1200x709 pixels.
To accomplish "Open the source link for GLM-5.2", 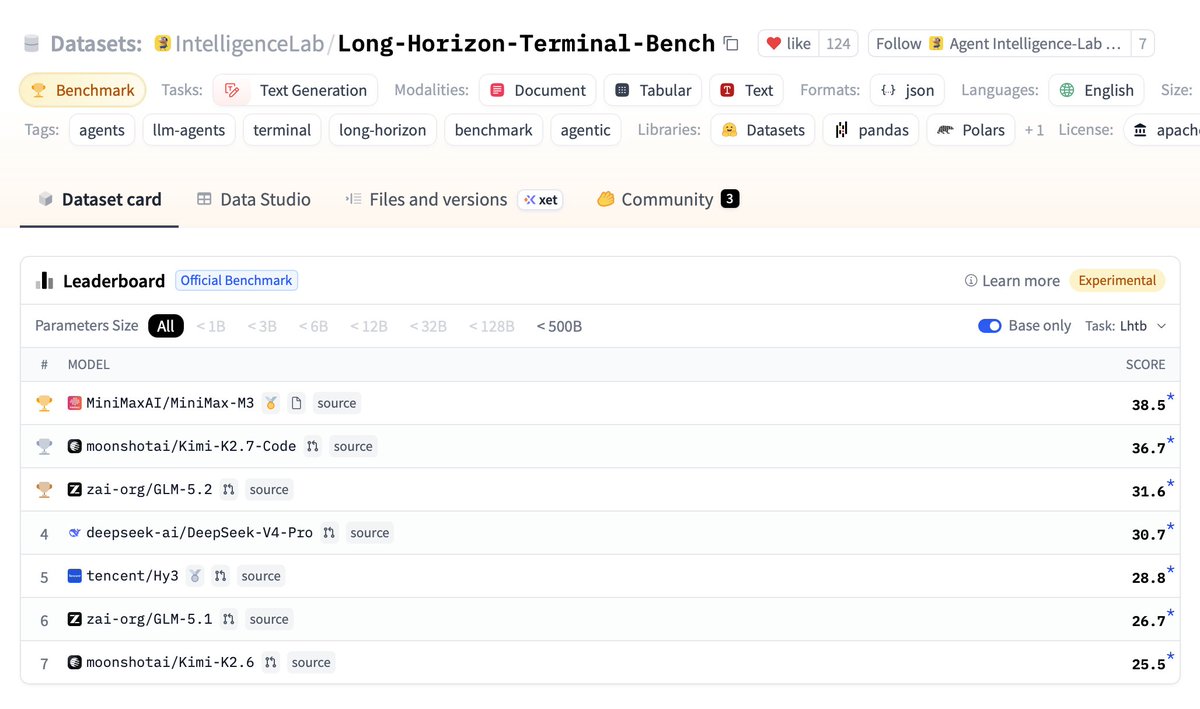I will click(269, 489).
